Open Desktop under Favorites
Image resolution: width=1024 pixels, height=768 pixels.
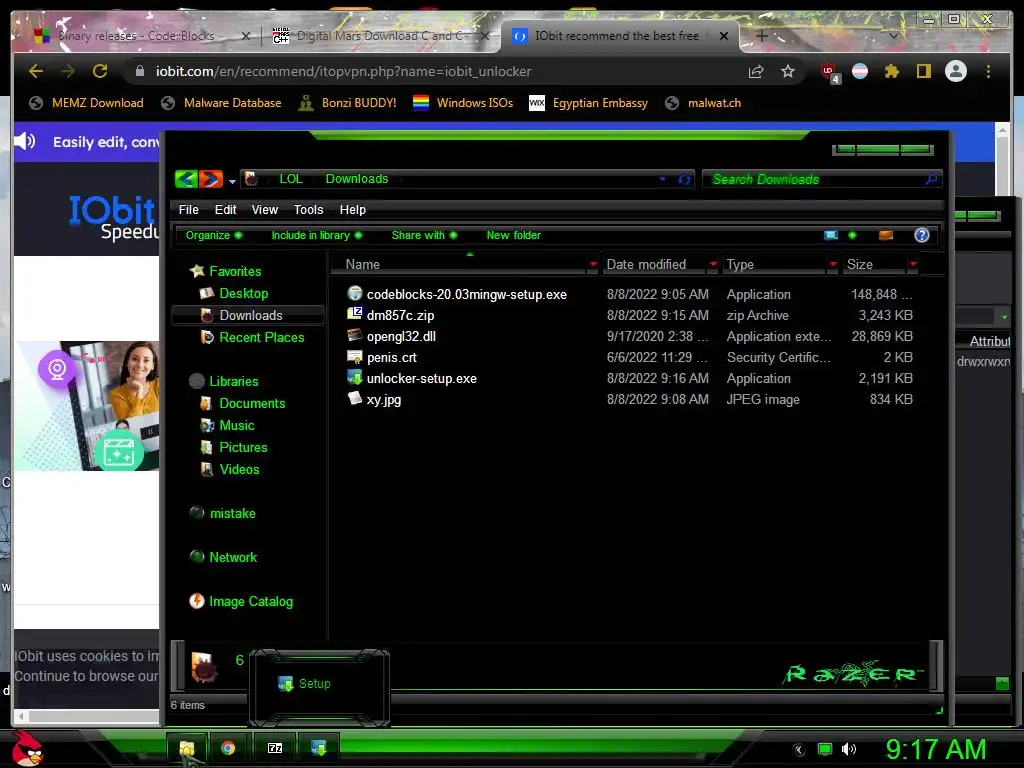point(244,293)
